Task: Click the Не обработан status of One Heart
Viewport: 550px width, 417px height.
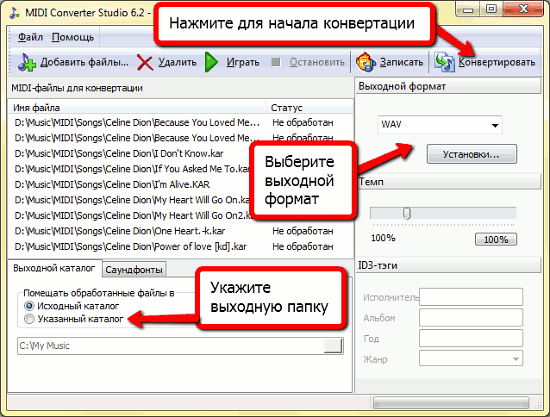Action: click(303, 231)
